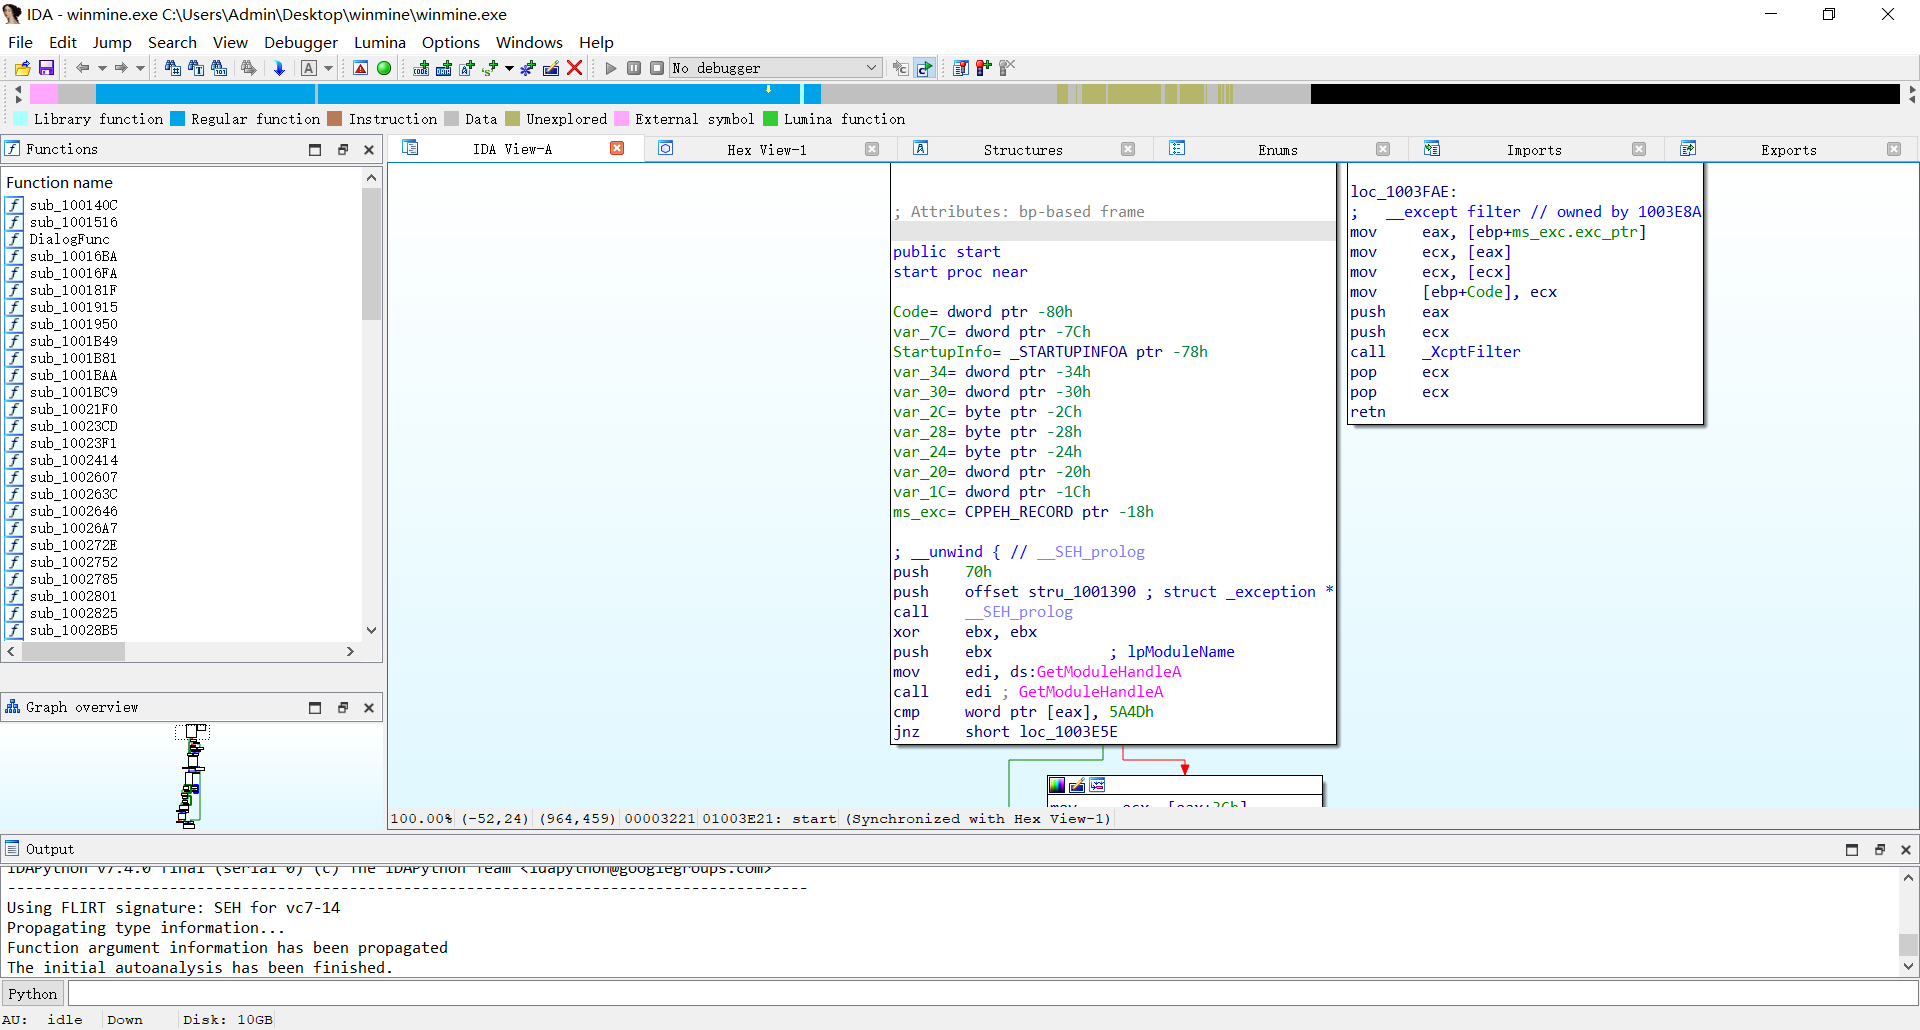Start process with the play button
The image size is (1920, 1030).
[611, 68]
